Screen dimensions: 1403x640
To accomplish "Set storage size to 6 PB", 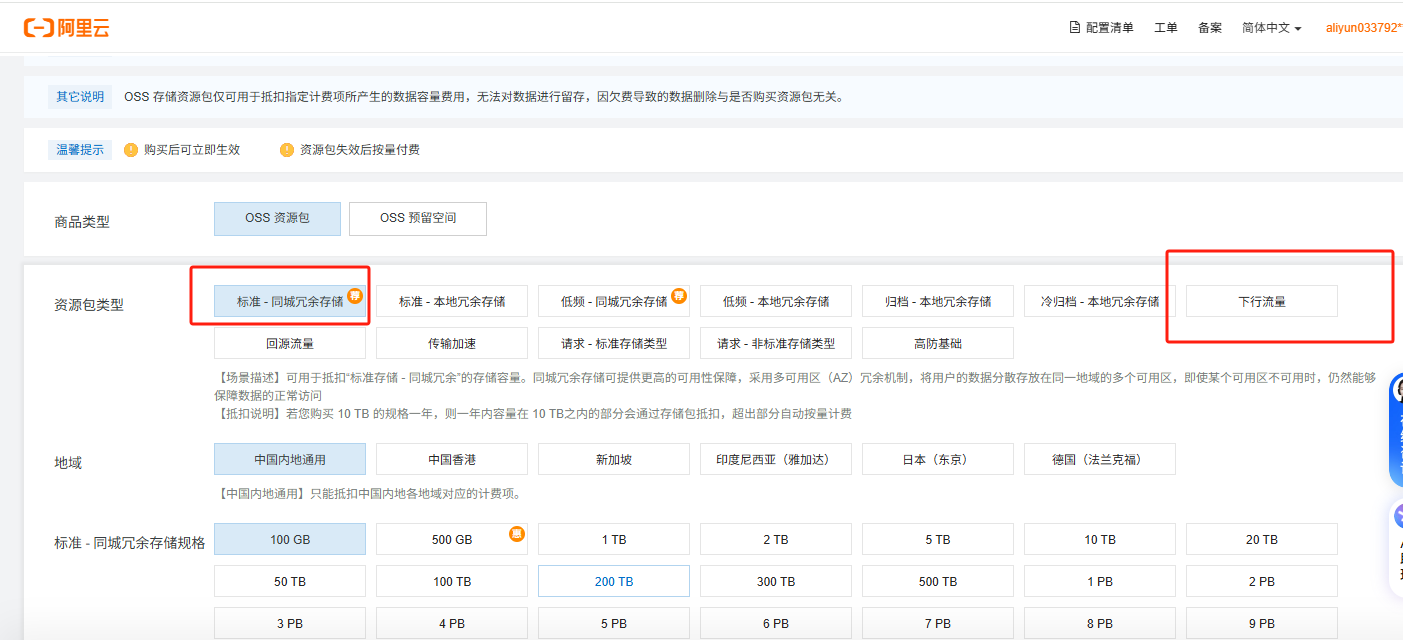I will pyautogui.click(x=776, y=623).
